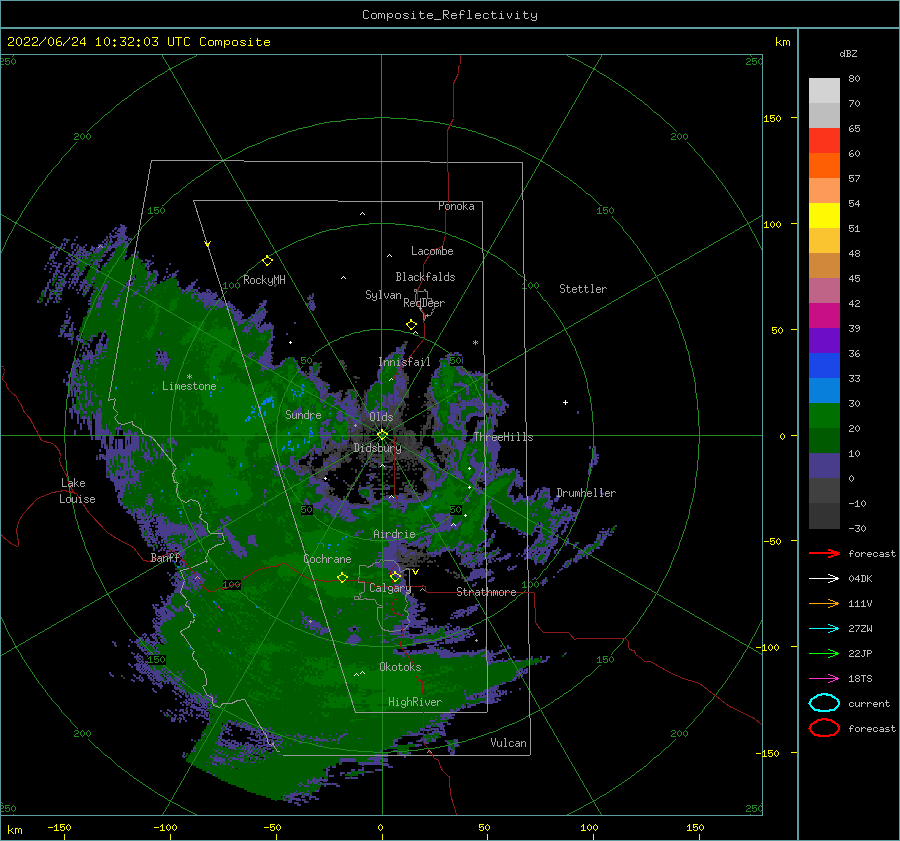Select the magenta 18TS arrow icon
Screen dimensions: 900x841
pyautogui.click(x=824, y=679)
